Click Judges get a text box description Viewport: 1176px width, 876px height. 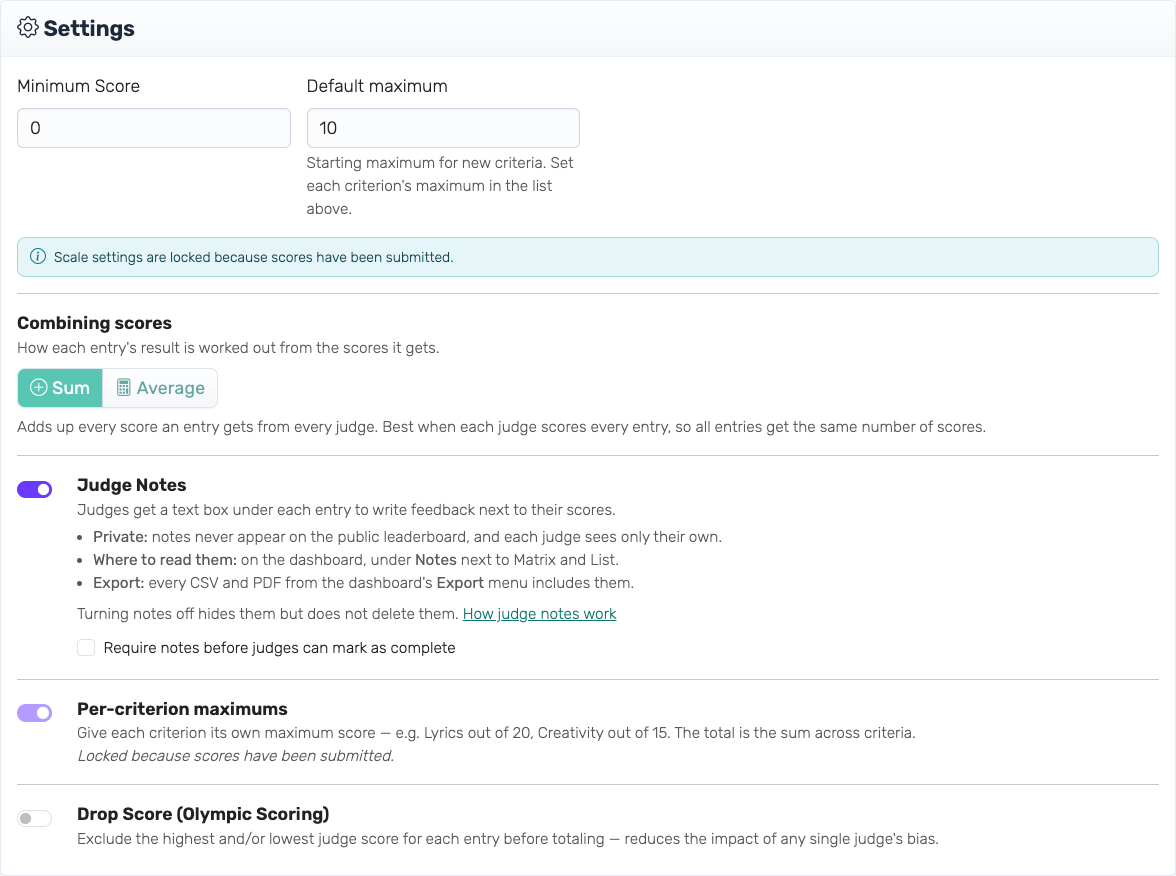coord(346,510)
